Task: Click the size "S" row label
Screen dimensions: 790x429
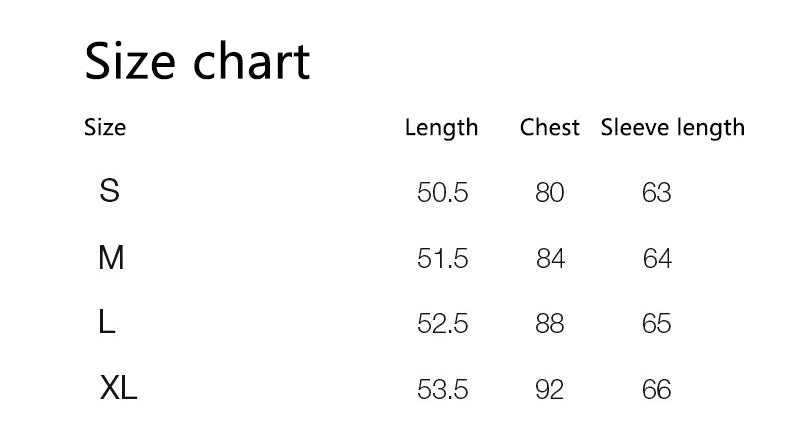Action: [x=110, y=190]
